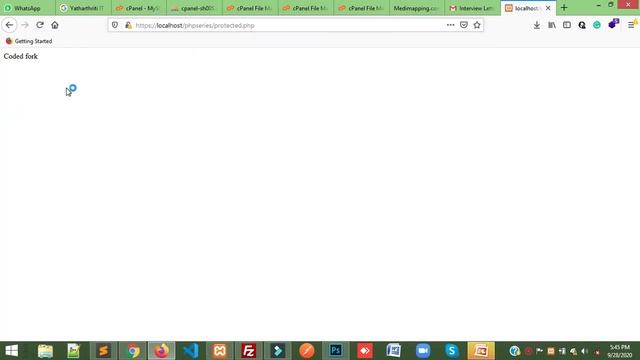Show the site security padlock info
Viewport: 640px width, 360px height.
tap(128, 25)
